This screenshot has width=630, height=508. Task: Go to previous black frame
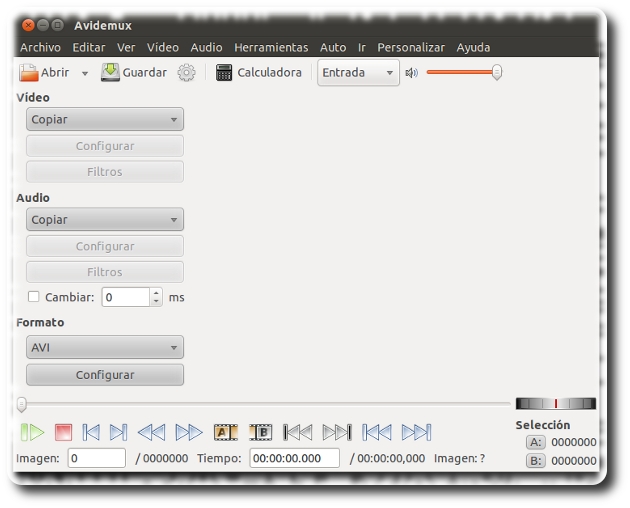click(x=298, y=432)
